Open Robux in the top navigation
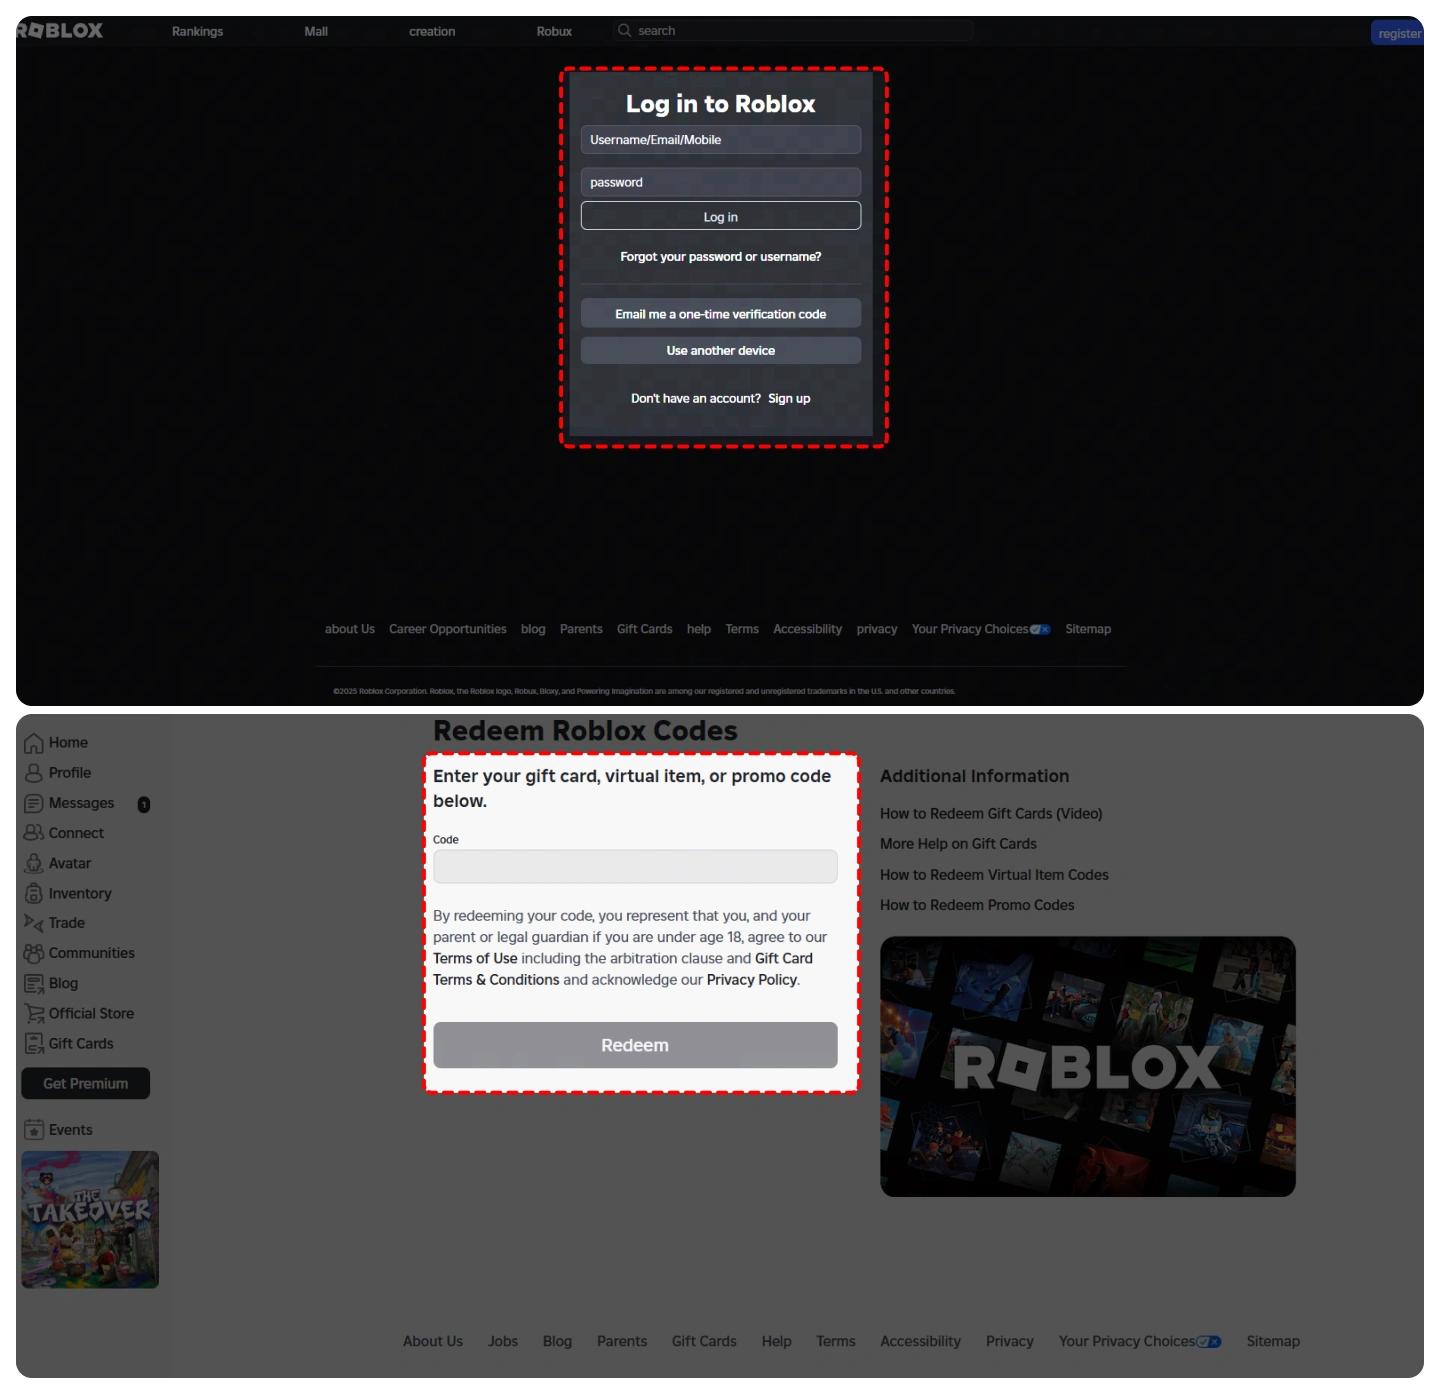Viewport: 1440px width, 1395px height. (x=554, y=32)
